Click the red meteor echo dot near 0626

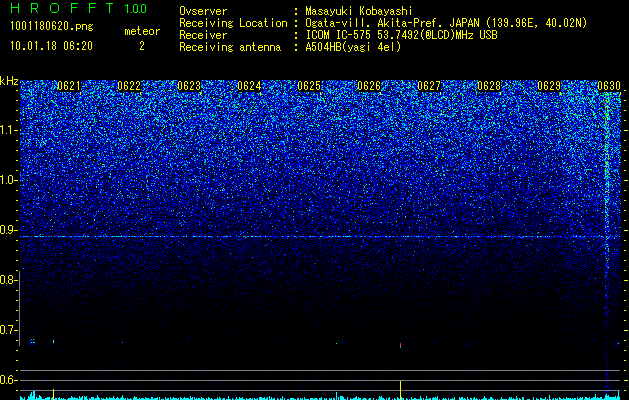400,345
